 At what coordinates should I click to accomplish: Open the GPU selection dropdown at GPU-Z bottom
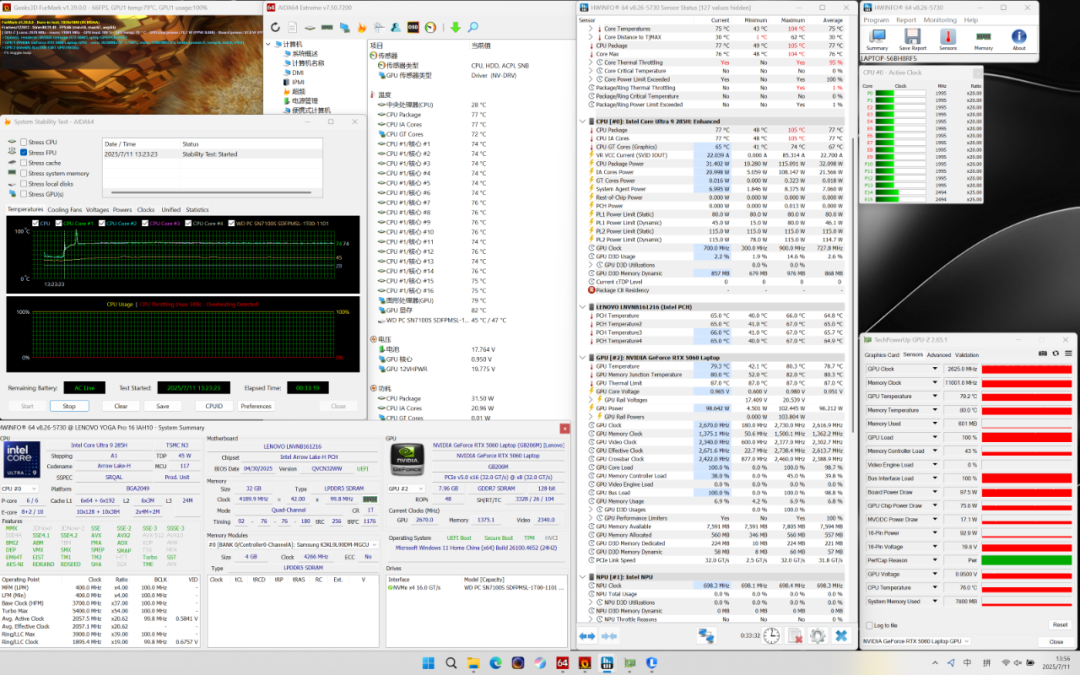pos(917,641)
